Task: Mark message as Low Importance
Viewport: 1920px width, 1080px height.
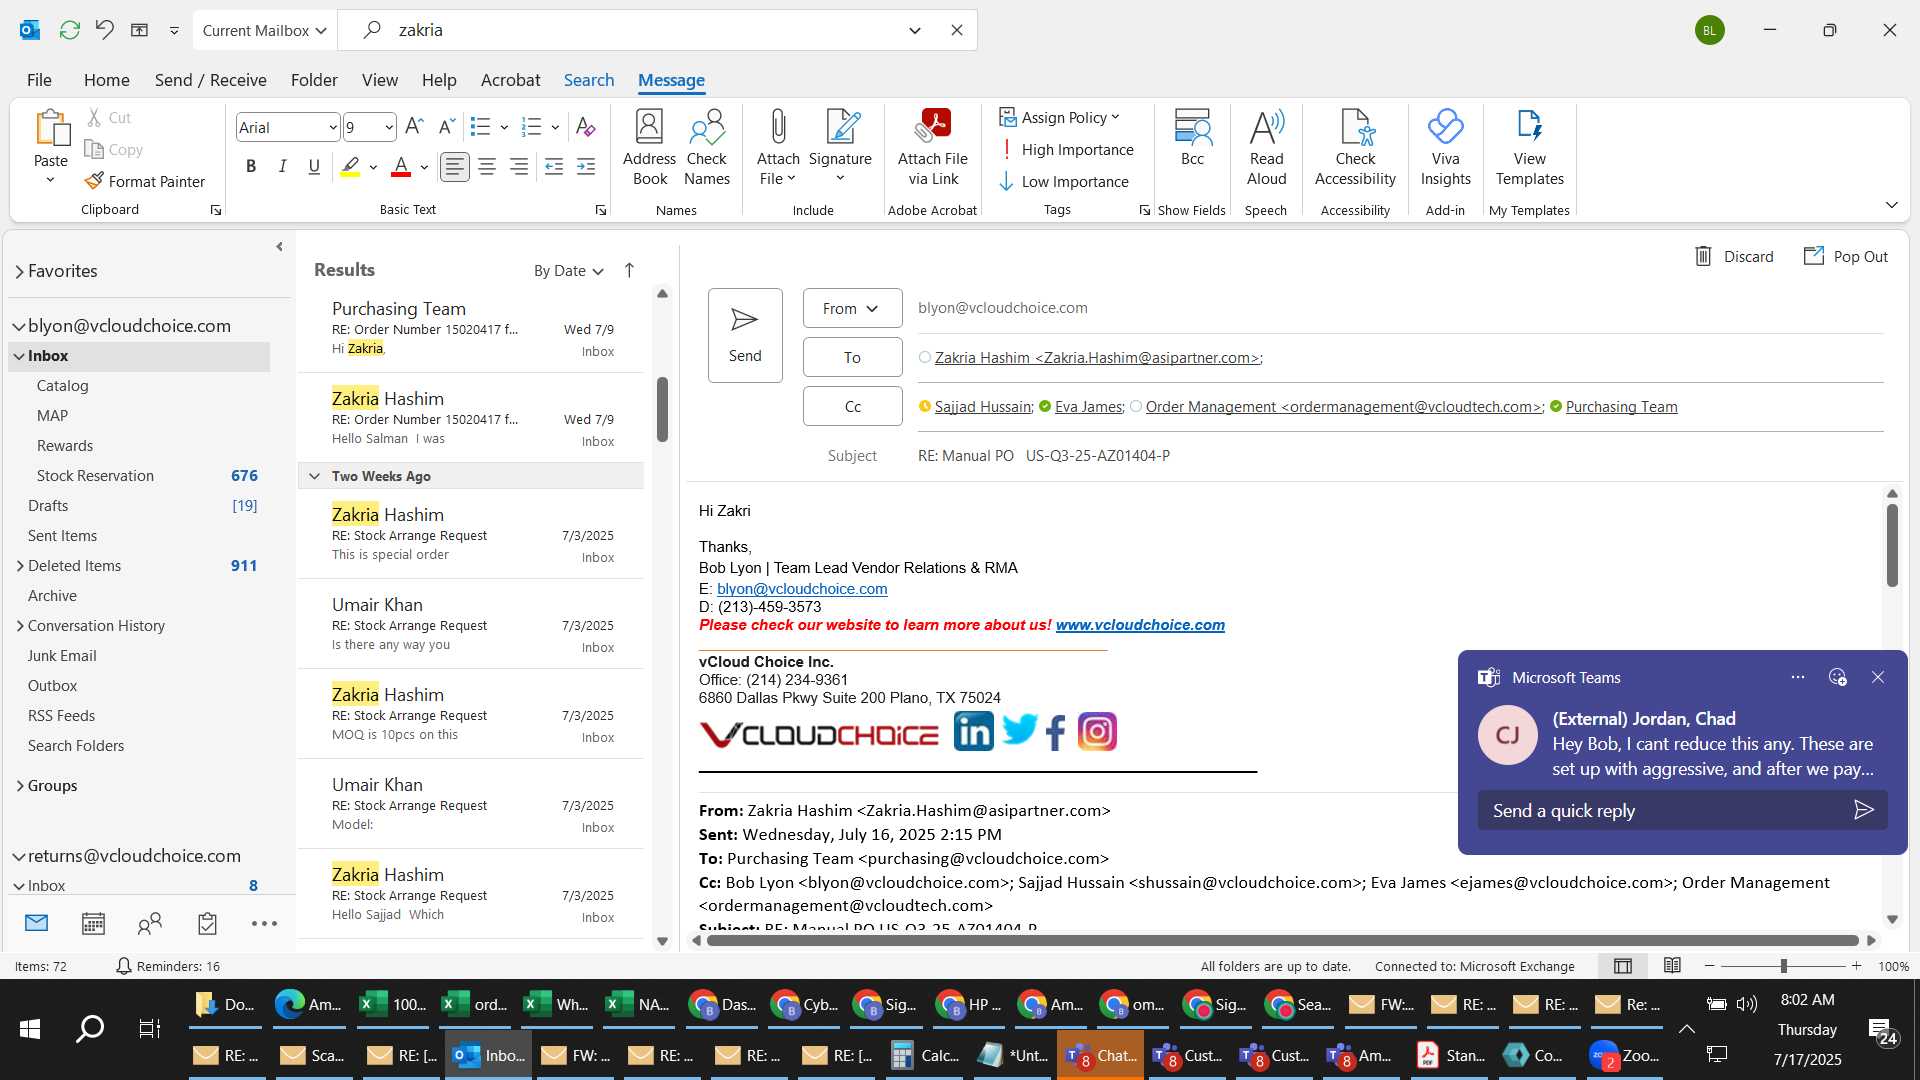Action: point(1064,182)
